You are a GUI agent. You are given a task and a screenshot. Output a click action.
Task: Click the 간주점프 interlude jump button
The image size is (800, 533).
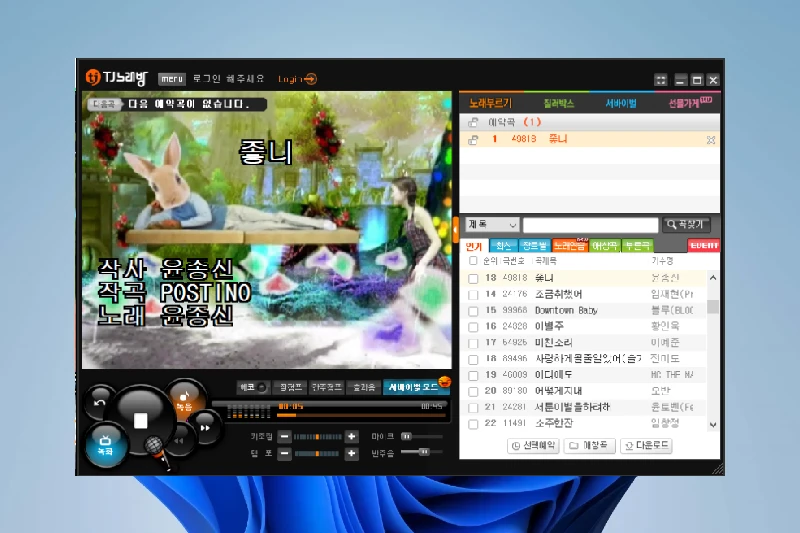pos(327,388)
